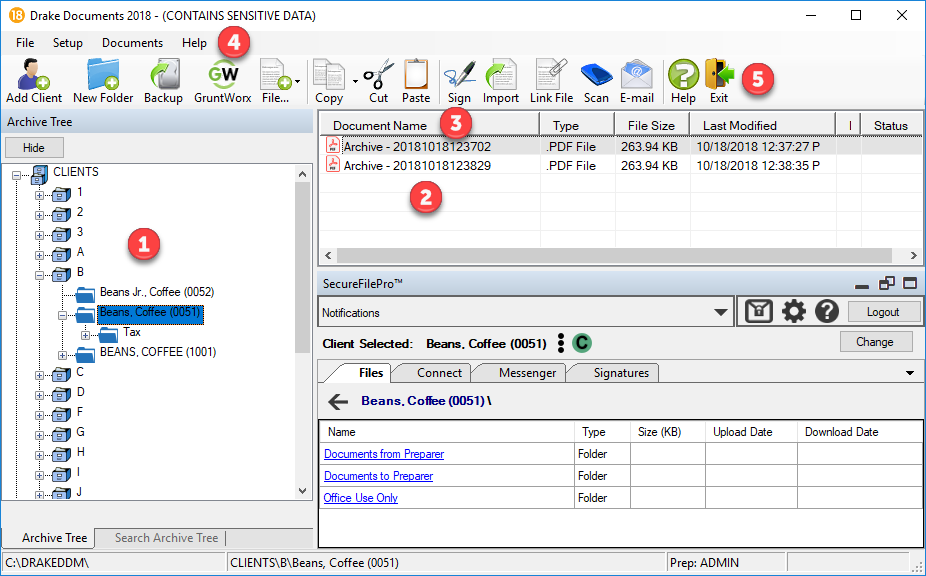The width and height of the screenshot is (926, 576).
Task: Click the Exit door icon
Action: [x=719, y=81]
